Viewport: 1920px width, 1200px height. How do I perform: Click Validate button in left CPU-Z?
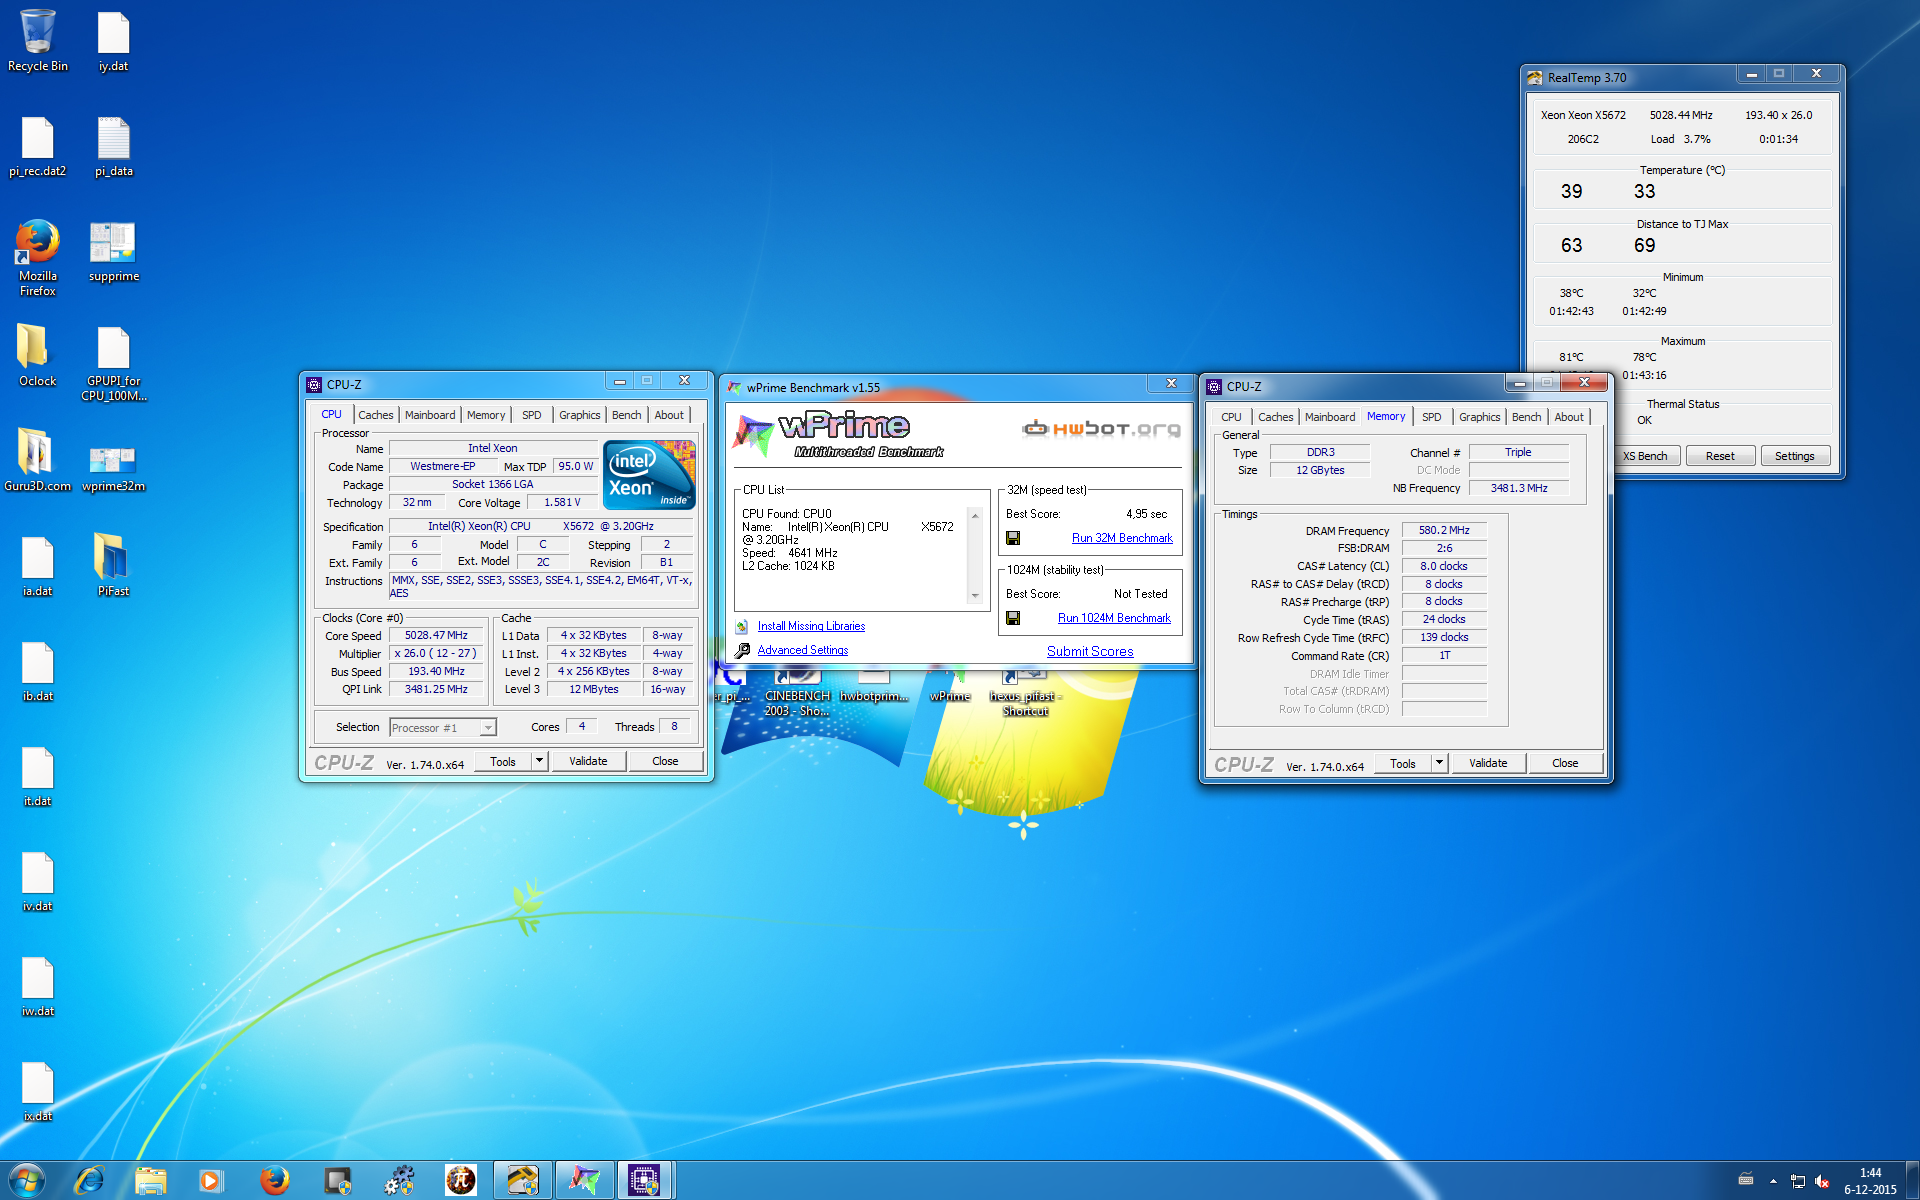point(588,761)
